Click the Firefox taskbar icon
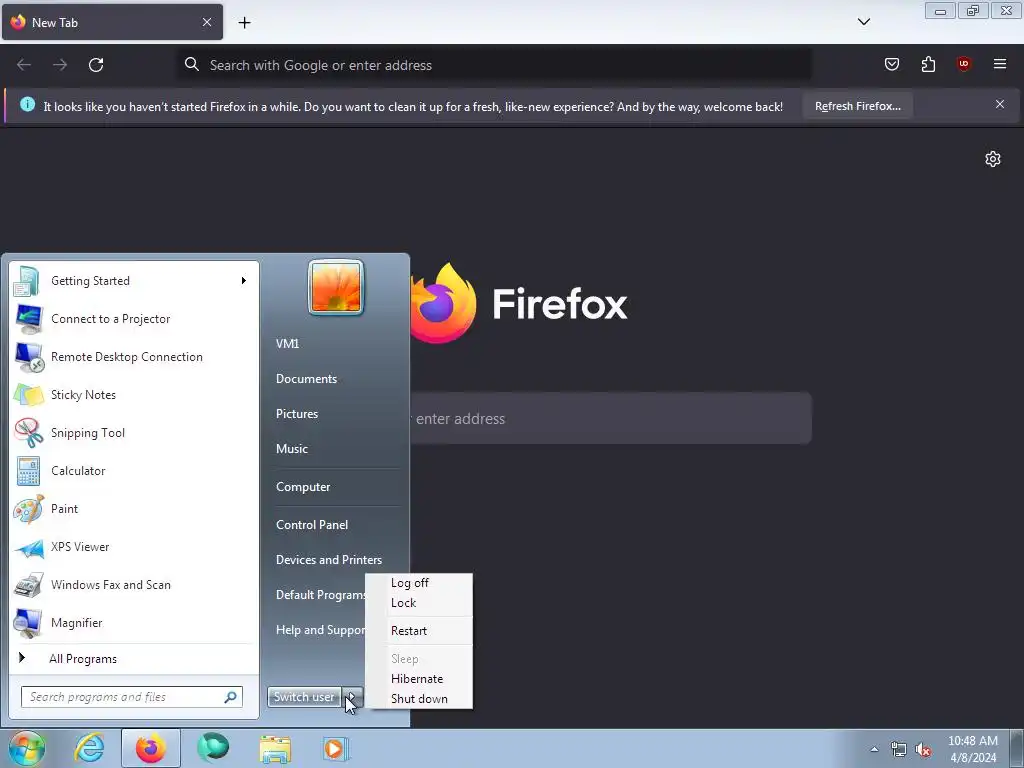This screenshot has height=768, width=1024. click(x=150, y=748)
